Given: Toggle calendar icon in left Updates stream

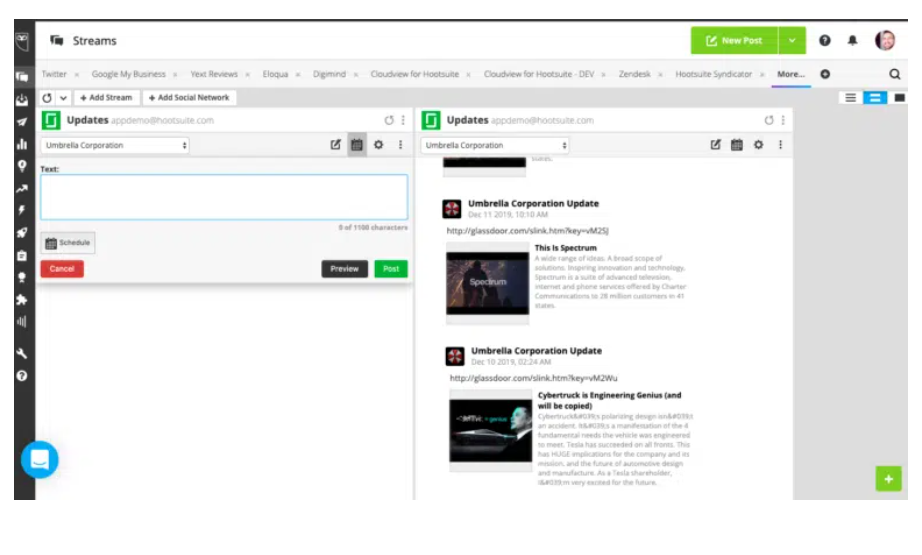Looking at the screenshot, I should (357, 145).
